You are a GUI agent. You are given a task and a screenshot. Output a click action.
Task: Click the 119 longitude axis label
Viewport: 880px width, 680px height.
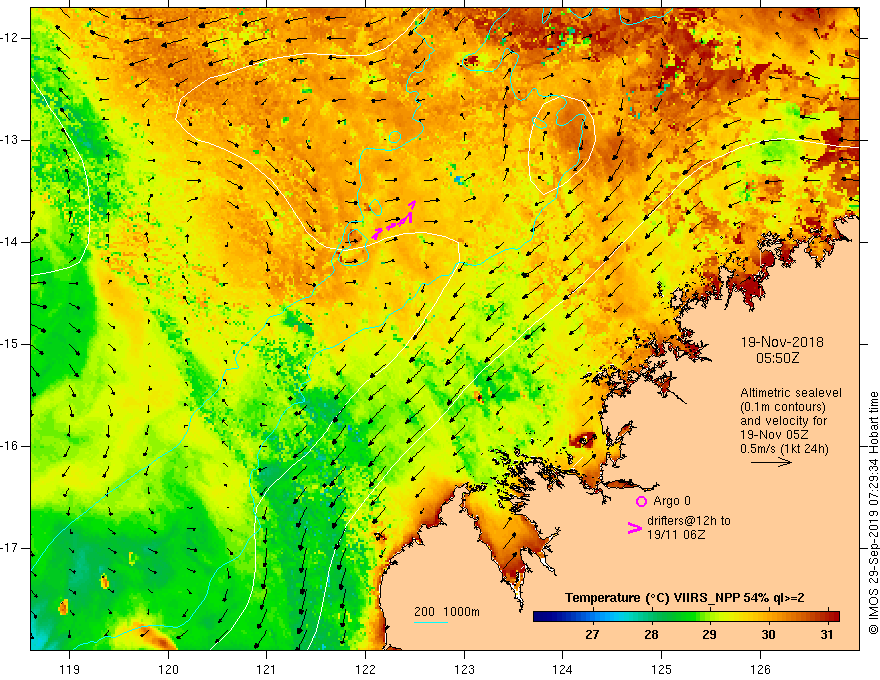(x=70, y=669)
